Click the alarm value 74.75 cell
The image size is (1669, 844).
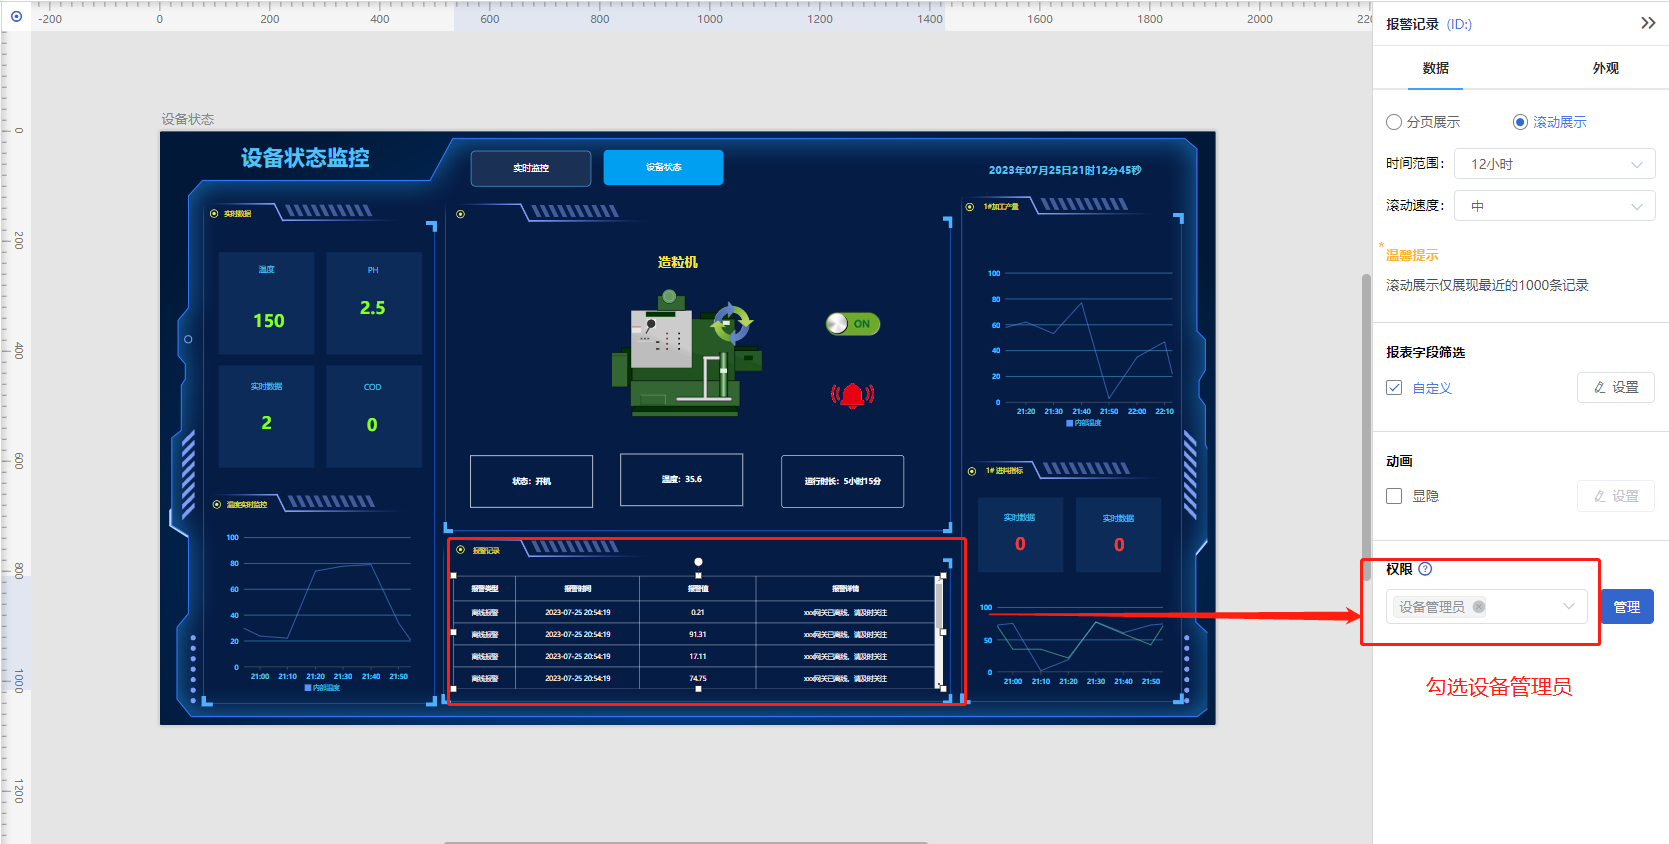click(x=698, y=678)
